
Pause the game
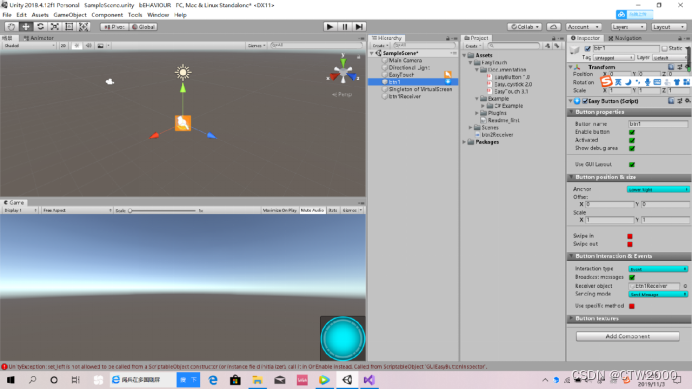345,27
